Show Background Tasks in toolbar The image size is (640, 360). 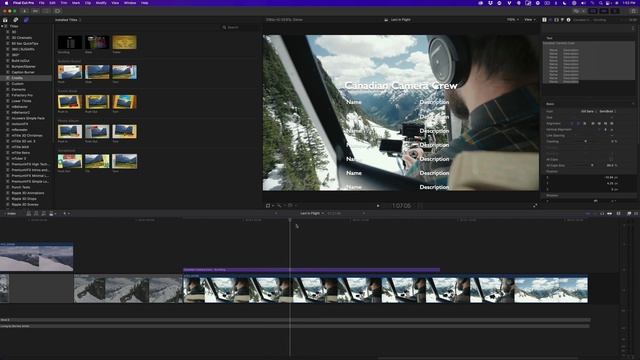pyautogui.click(x=57, y=11)
